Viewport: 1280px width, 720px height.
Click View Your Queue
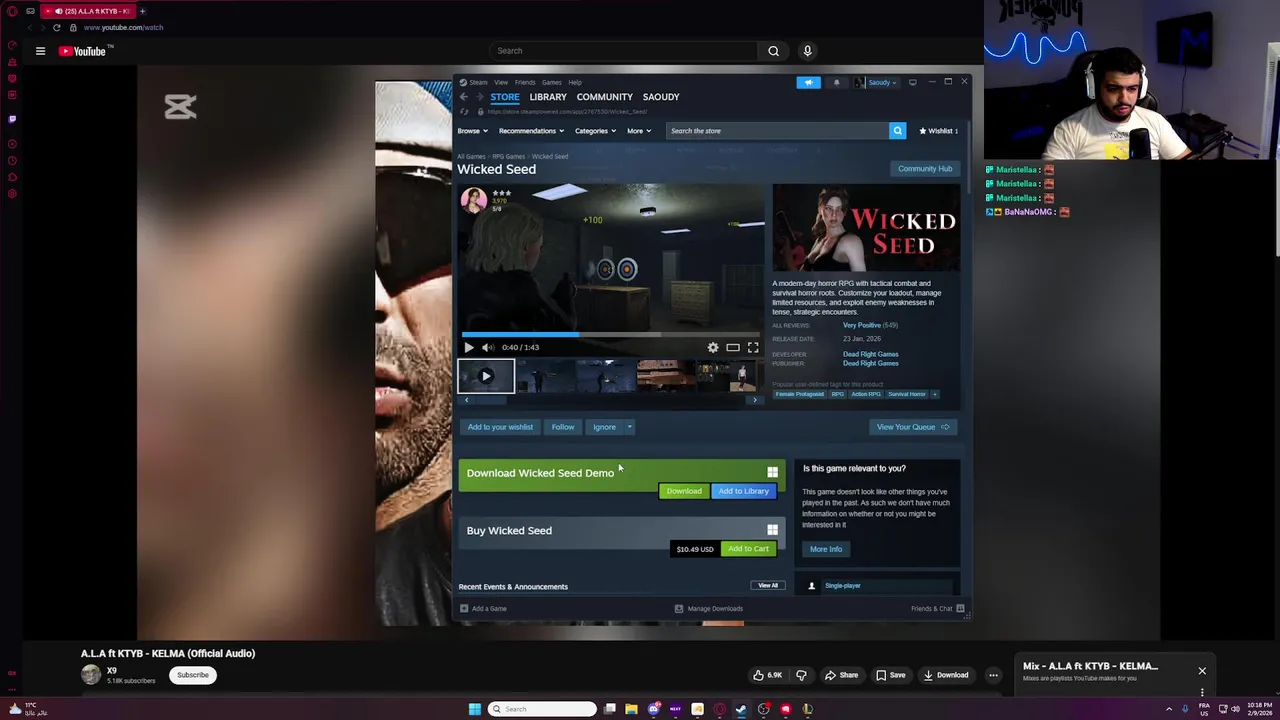(913, 427)
